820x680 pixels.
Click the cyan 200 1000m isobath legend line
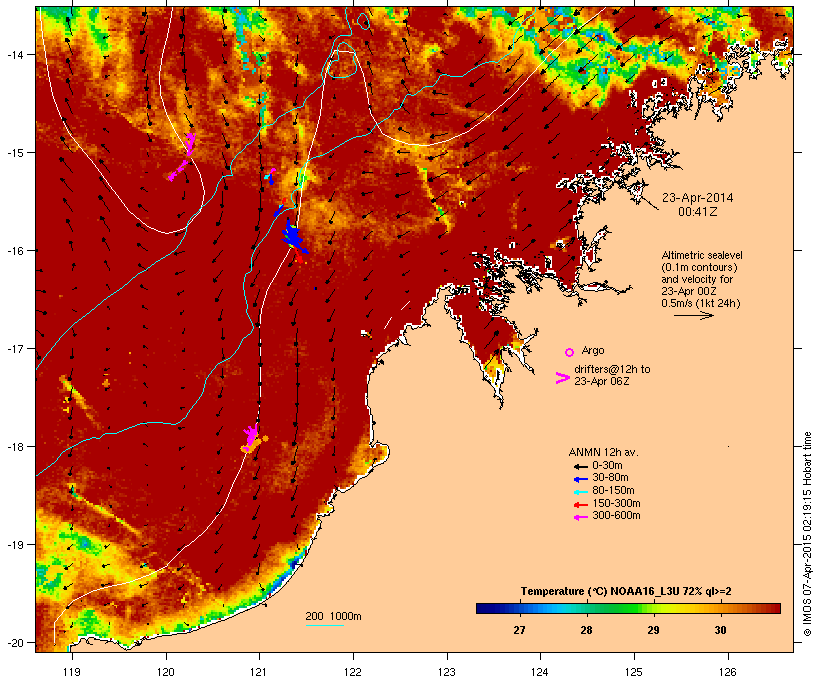[x=324, y=625]
